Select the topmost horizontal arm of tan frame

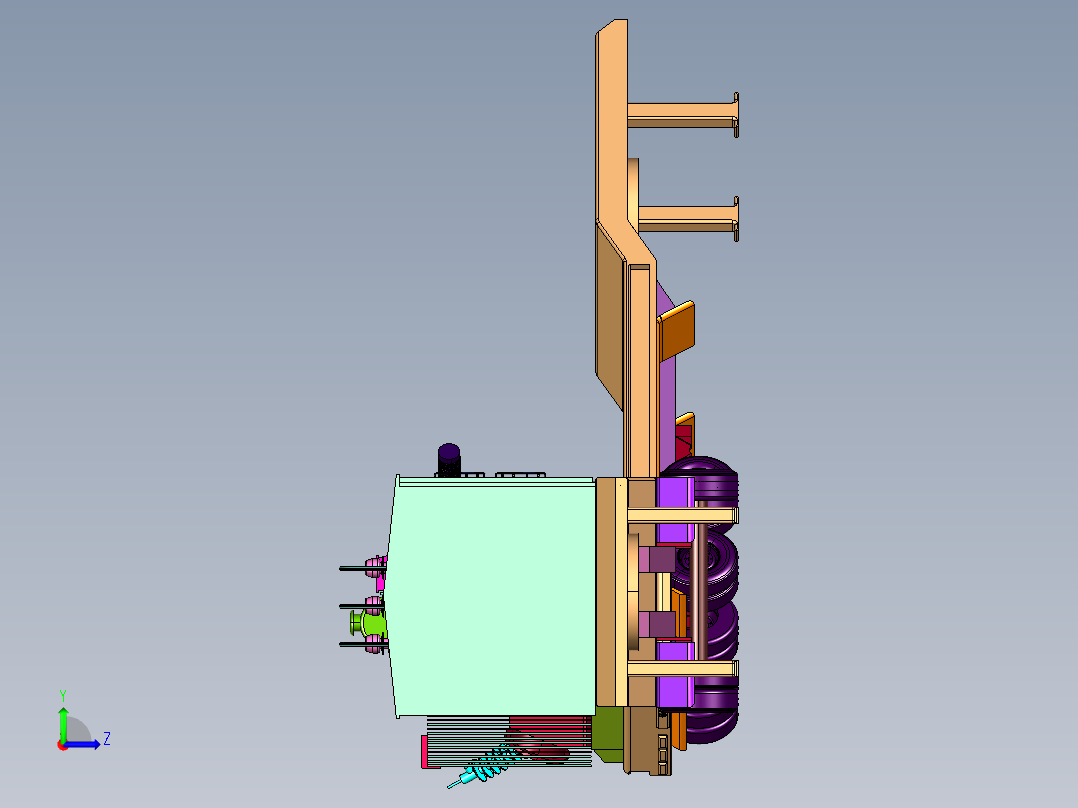683,115
